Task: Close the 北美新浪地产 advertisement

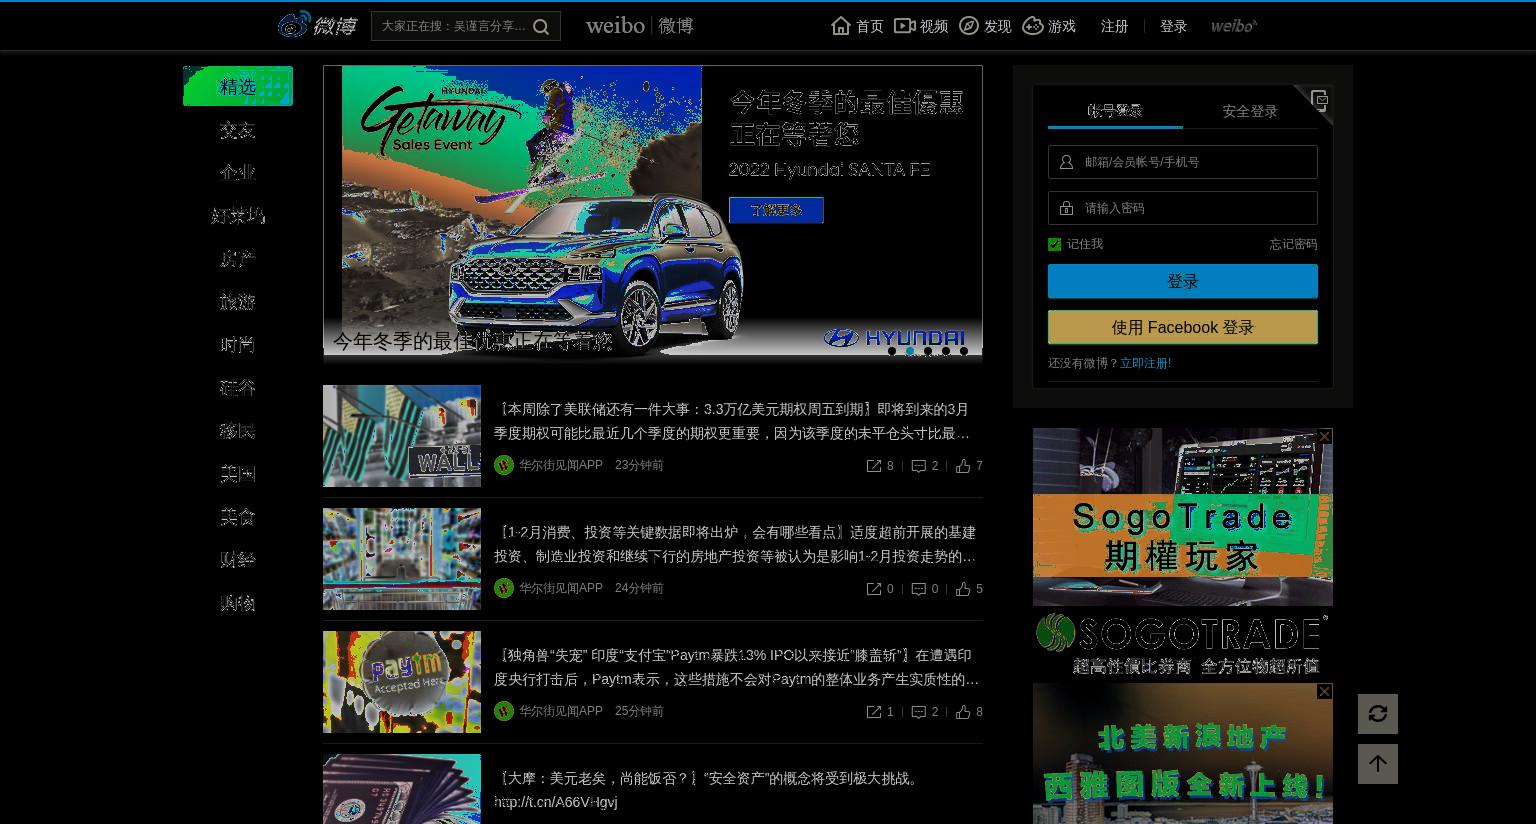Action: [1325, 691]
